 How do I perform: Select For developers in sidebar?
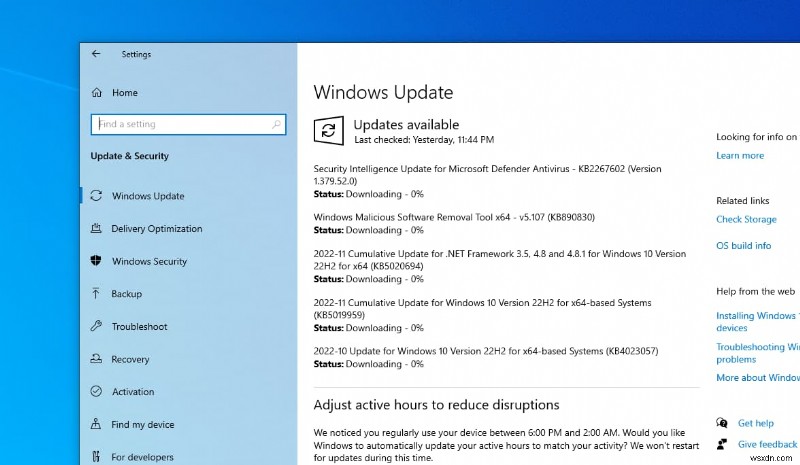coord(142,457)
